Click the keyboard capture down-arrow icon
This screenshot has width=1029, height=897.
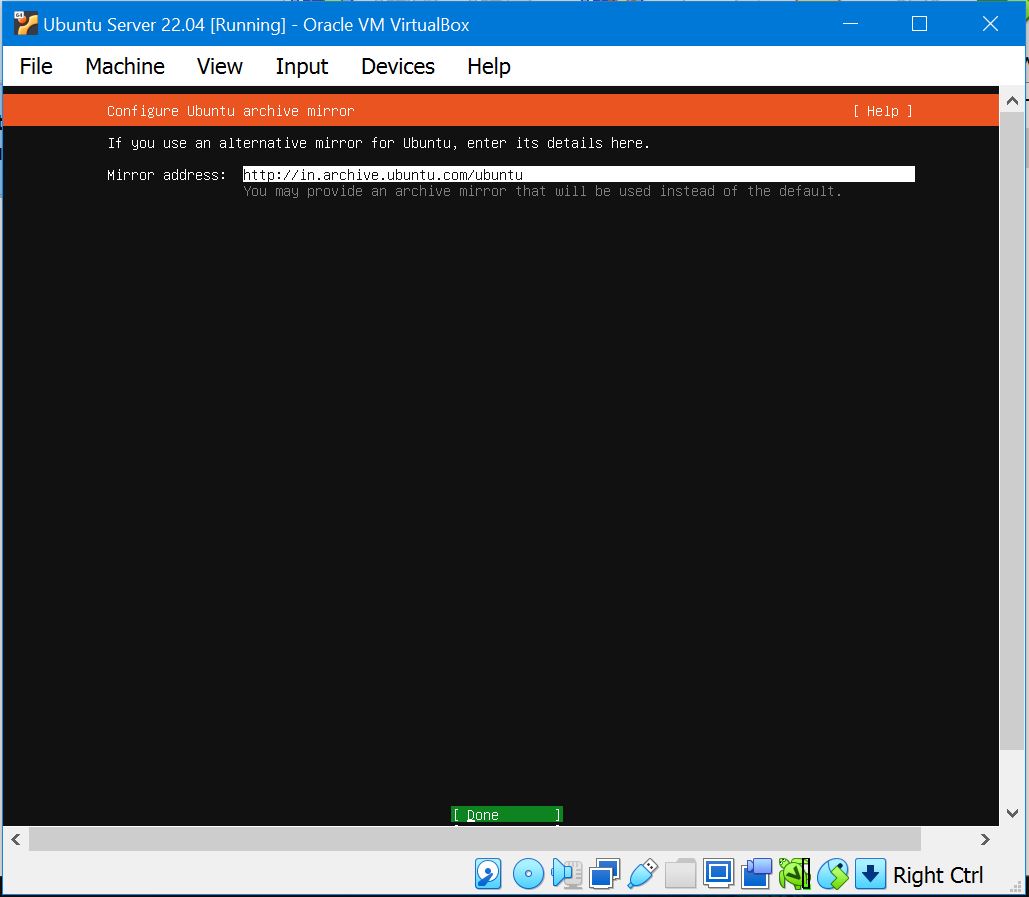point(870,874)
